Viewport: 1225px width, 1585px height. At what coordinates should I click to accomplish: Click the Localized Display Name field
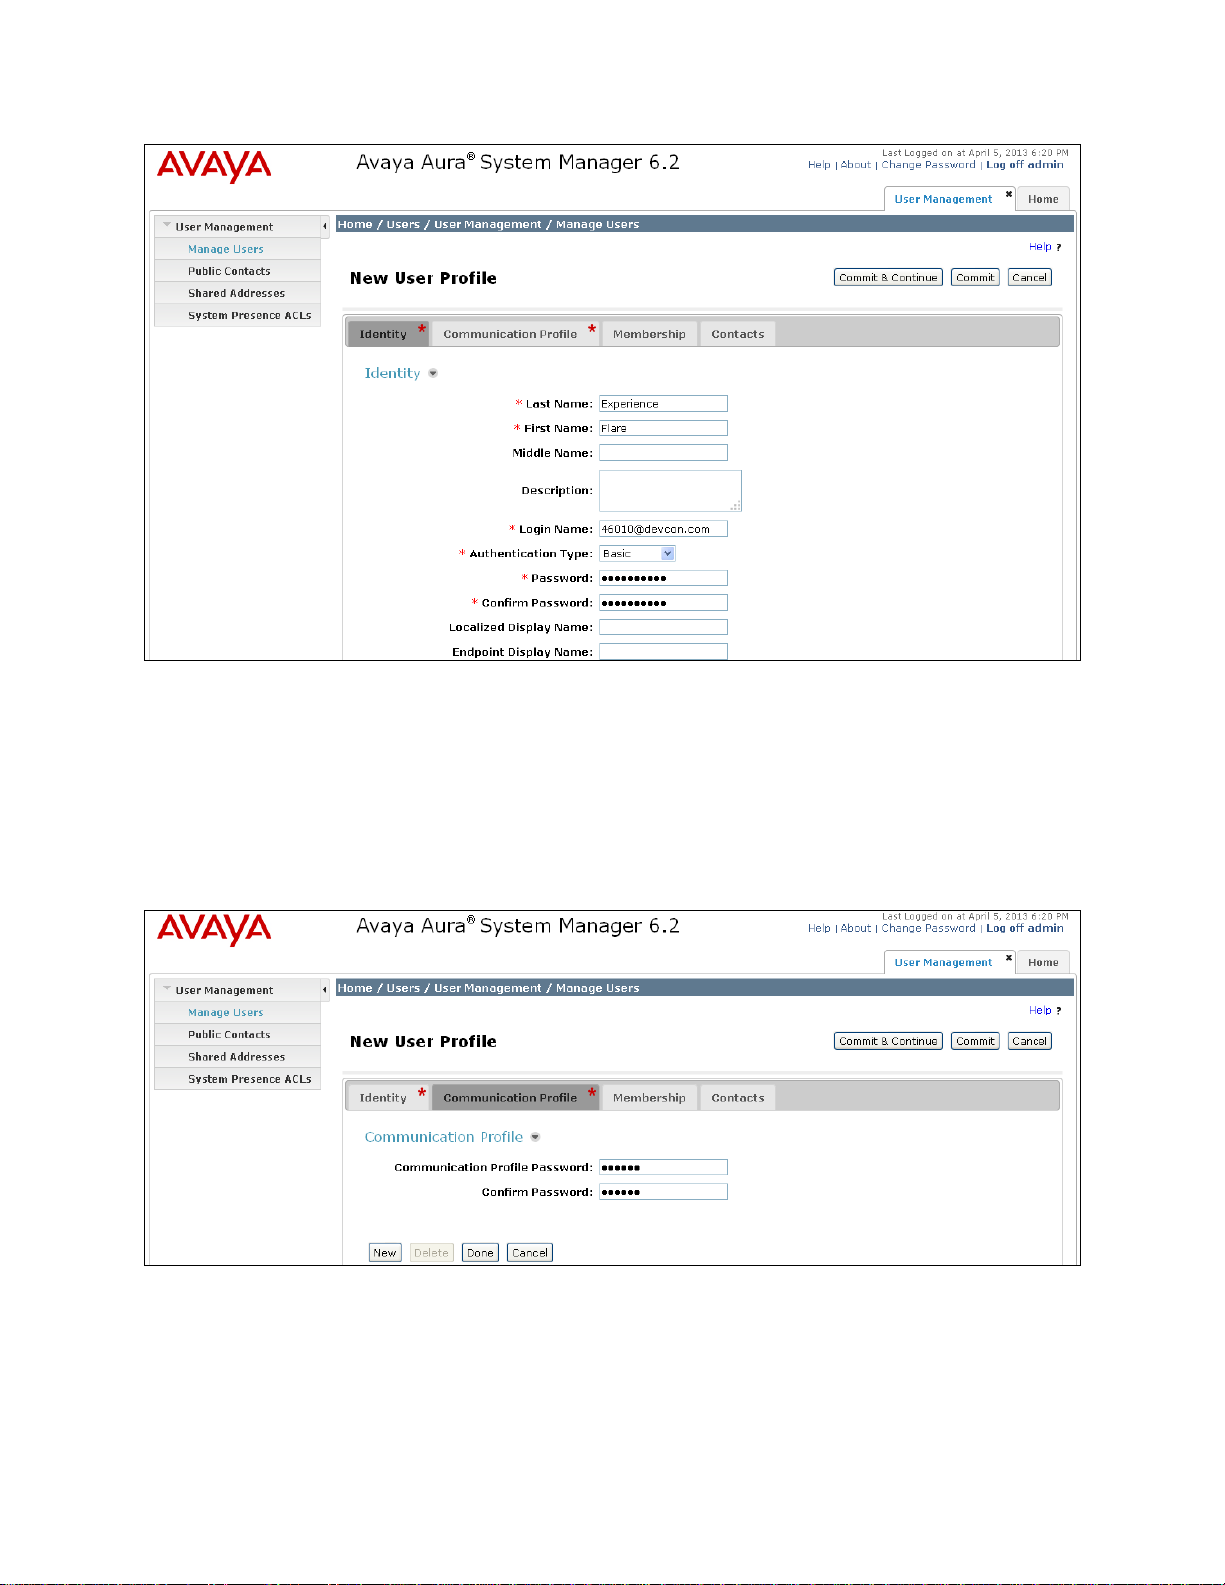[663, 627]
